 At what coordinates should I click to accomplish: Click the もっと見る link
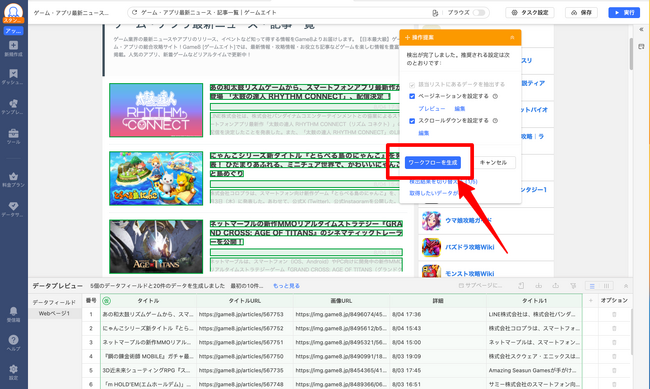point(286,286)
